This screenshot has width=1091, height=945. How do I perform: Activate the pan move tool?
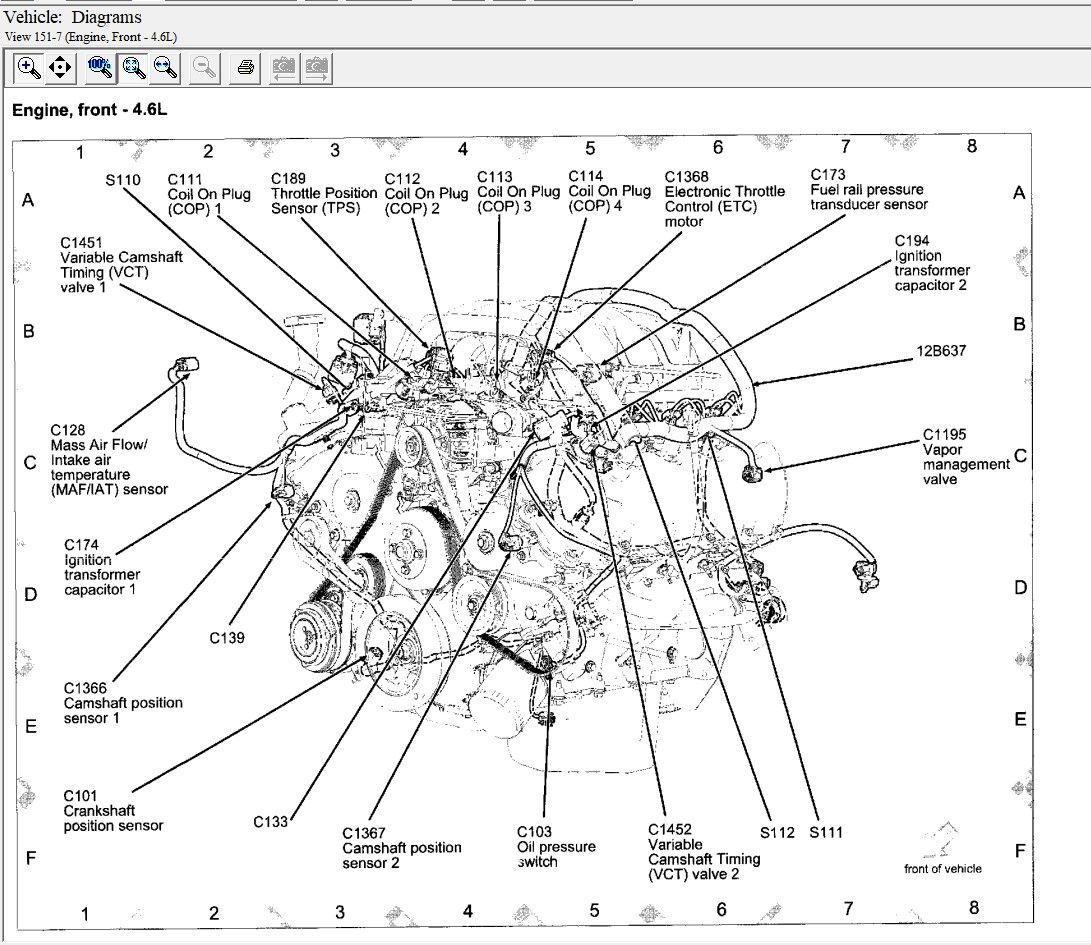[60, 68]
